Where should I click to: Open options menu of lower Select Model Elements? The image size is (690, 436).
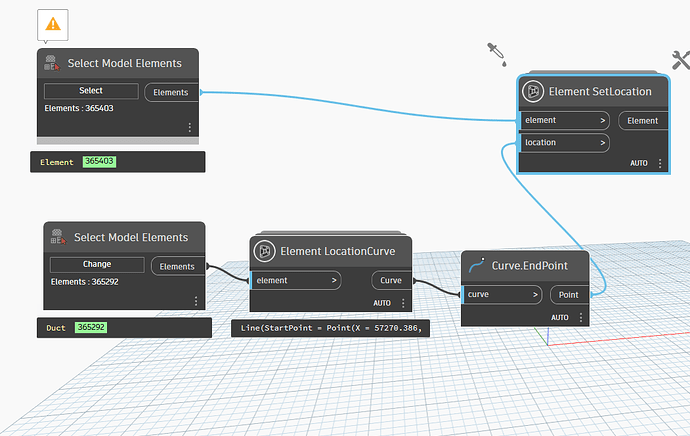click(196, 301)
